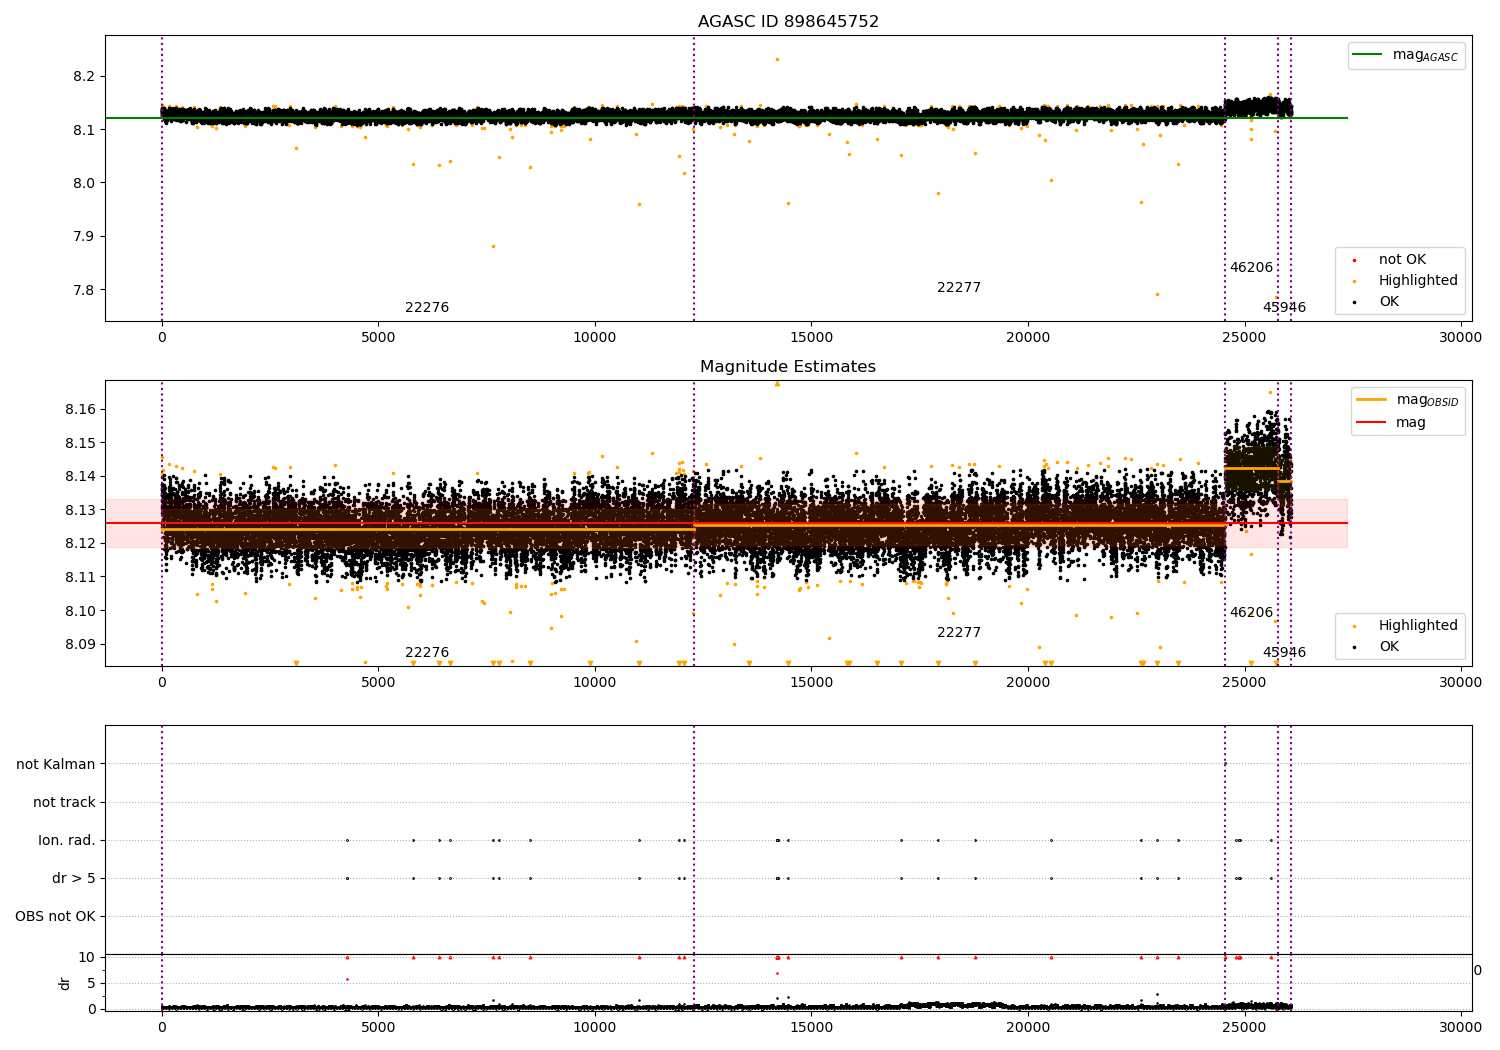
Task: Click the title 'AGASC ID 898645752'
Action: 788,22
